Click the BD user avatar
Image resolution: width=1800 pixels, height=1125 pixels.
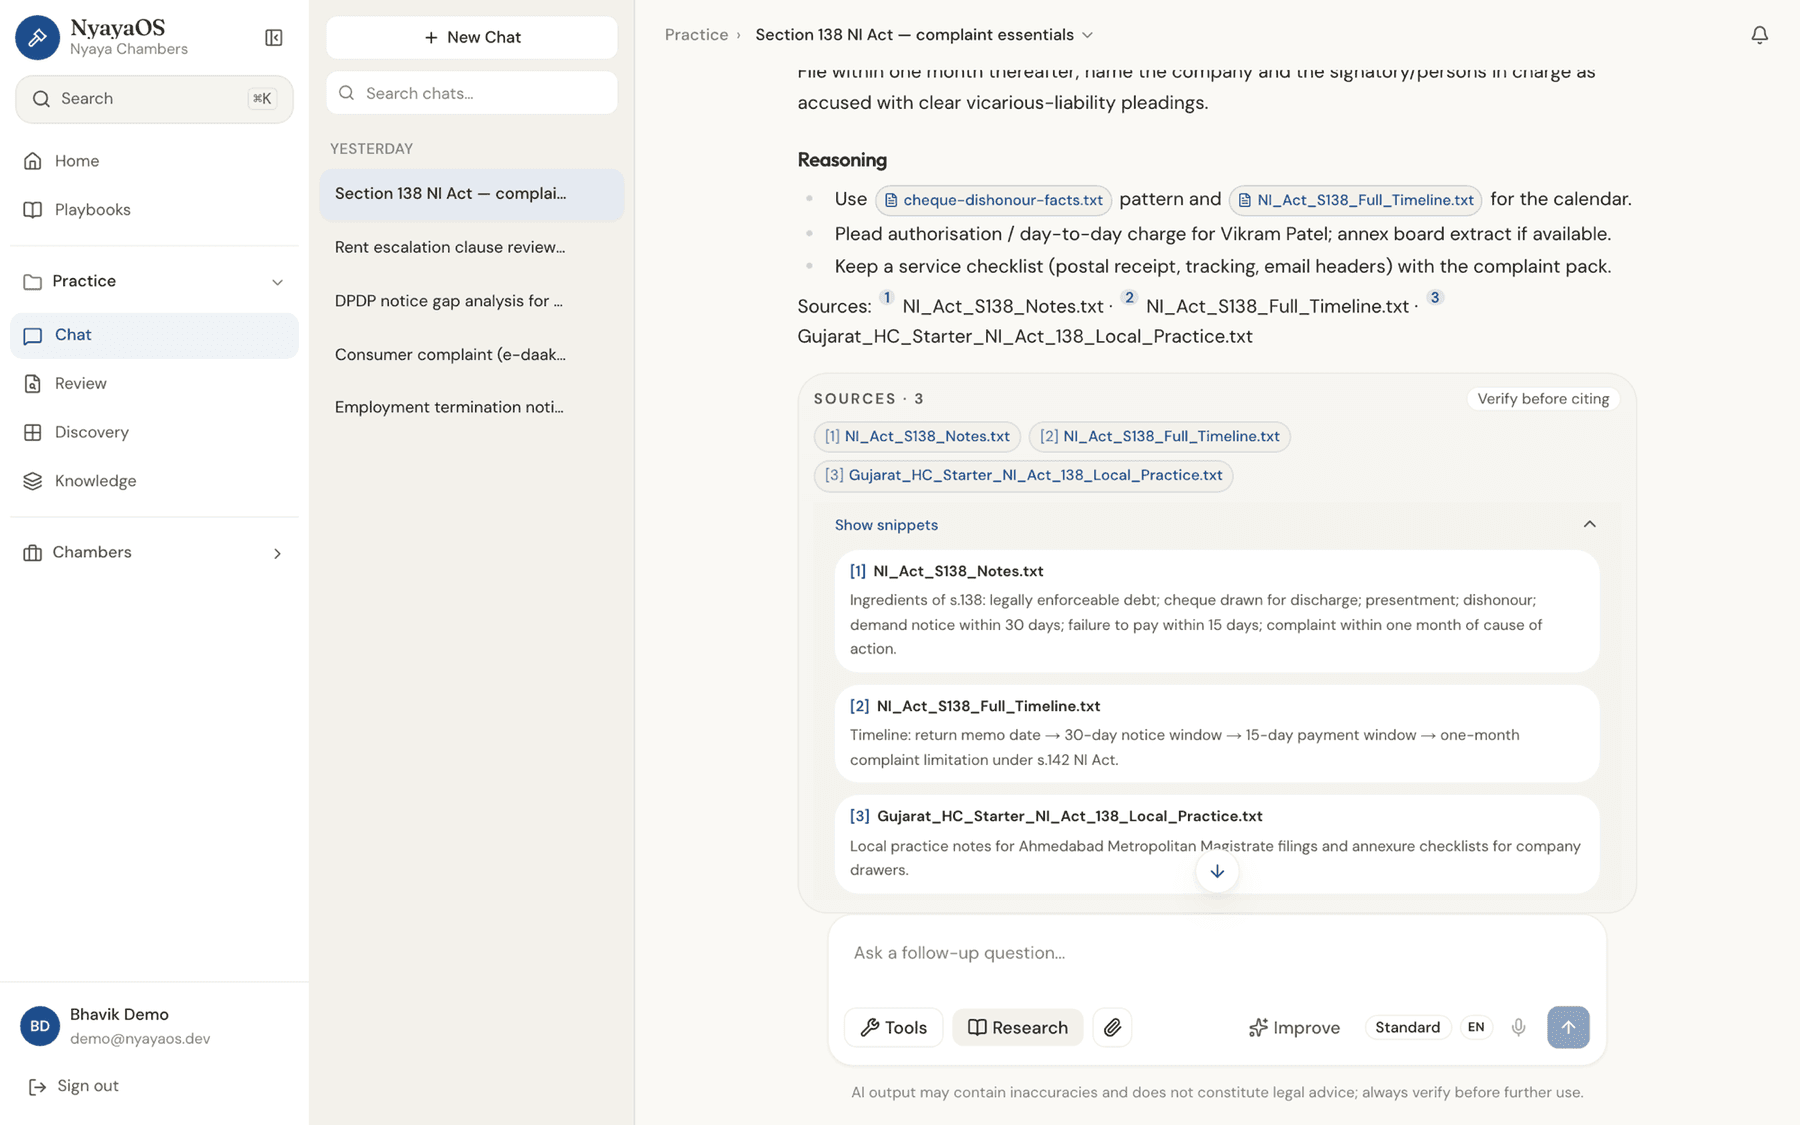click(40, 1026)
